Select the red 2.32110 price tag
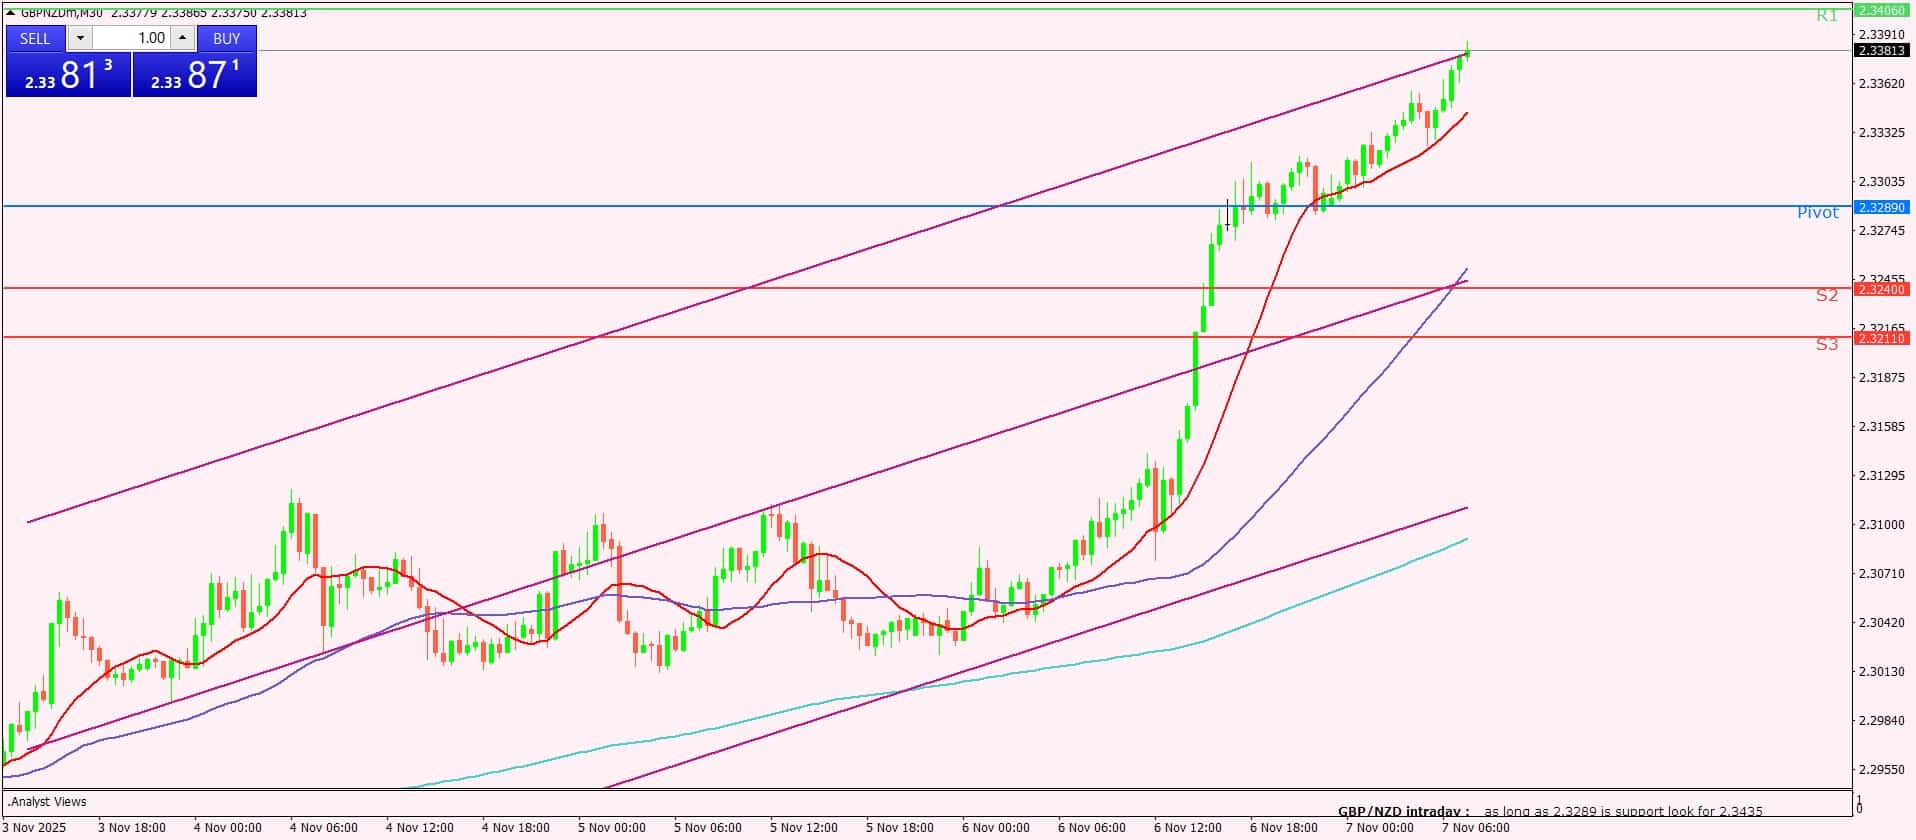 (1882, 338)
